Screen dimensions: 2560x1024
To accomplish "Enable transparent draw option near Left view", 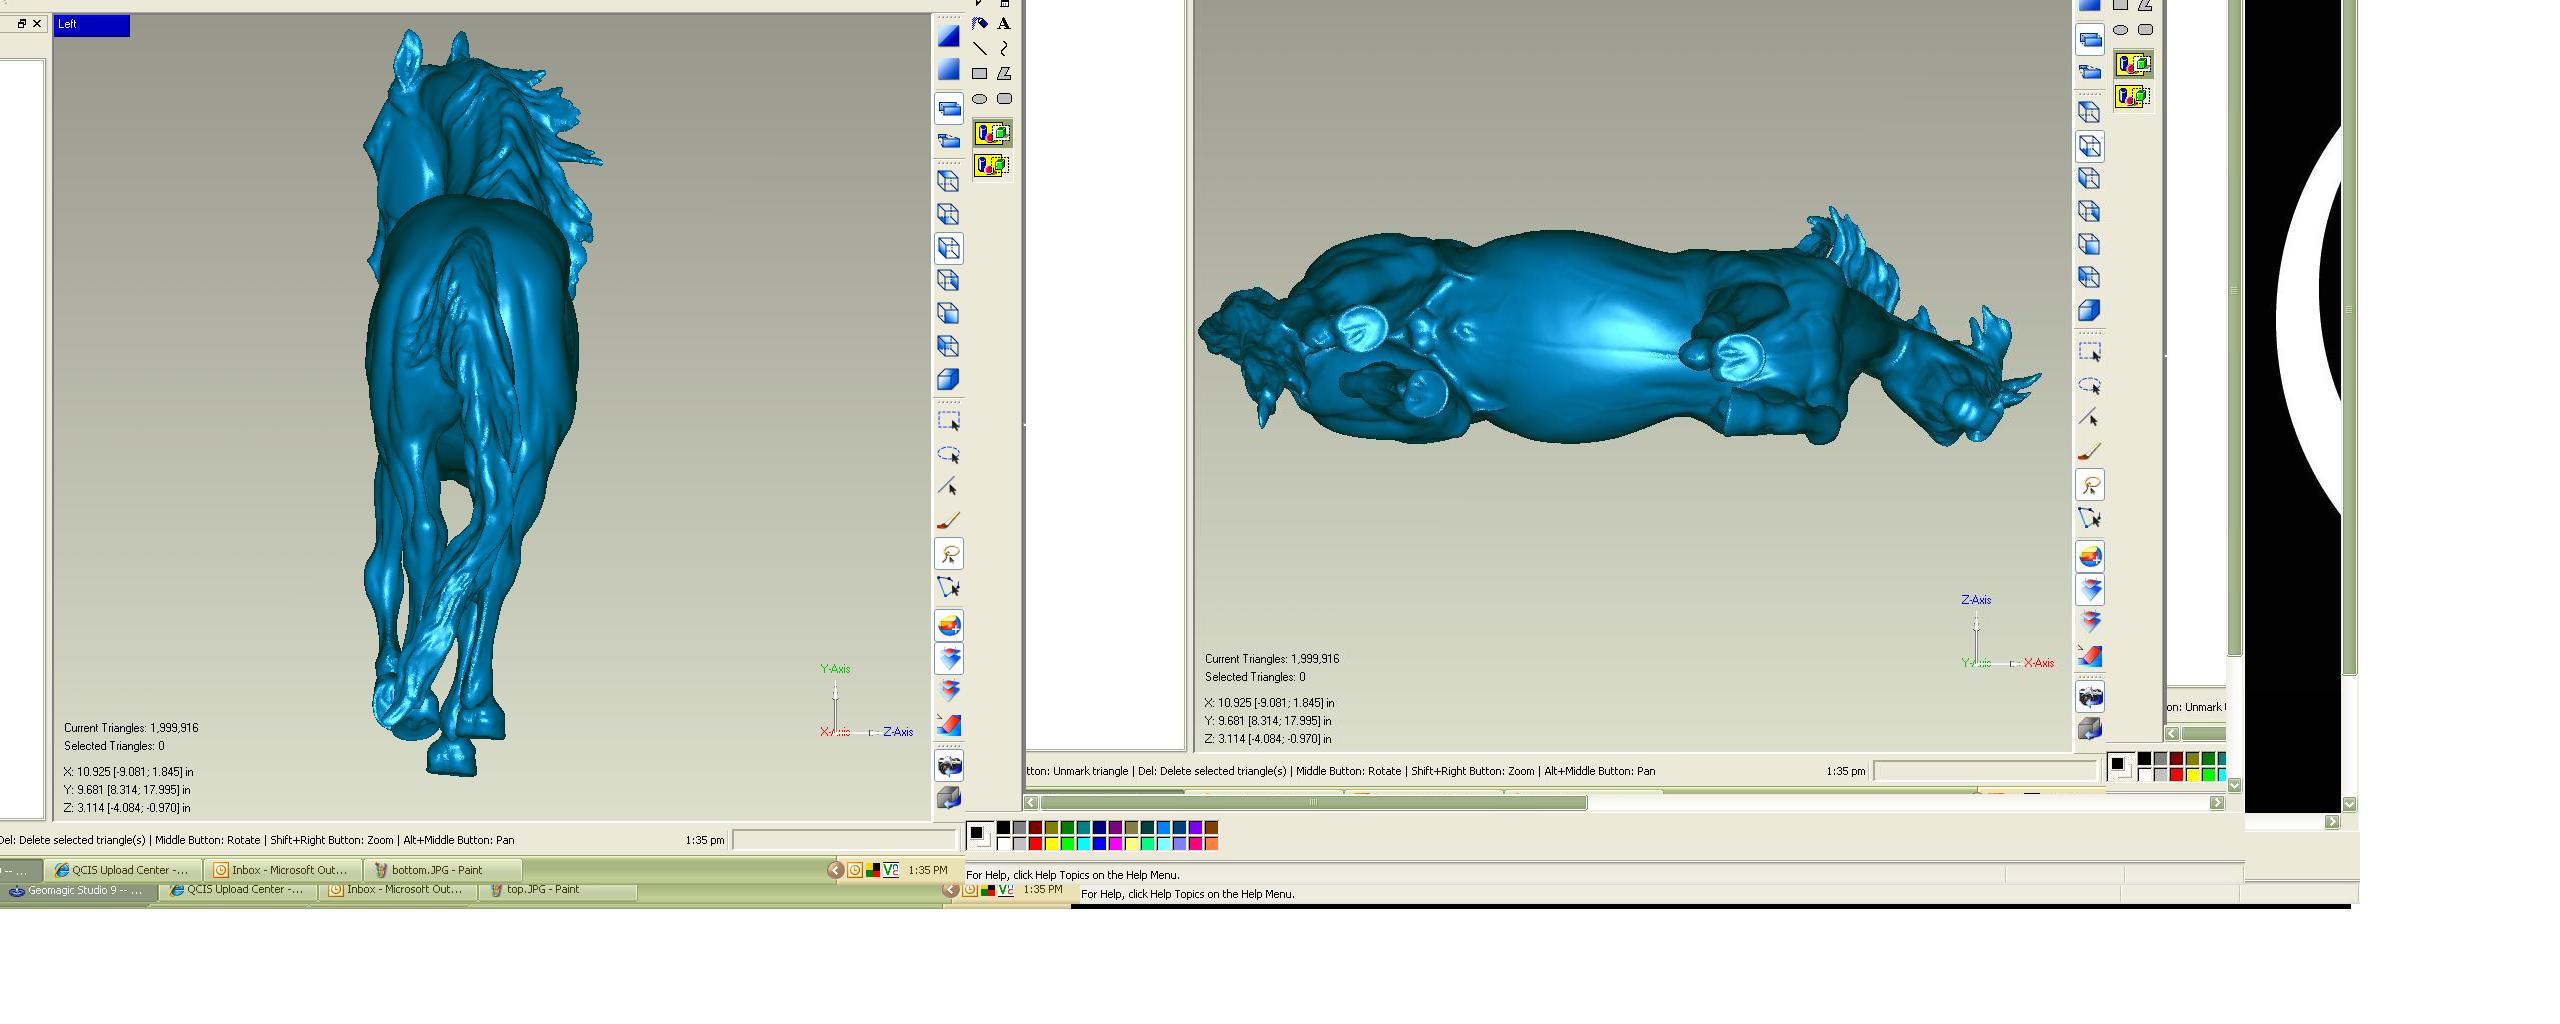I will point(992,166).
